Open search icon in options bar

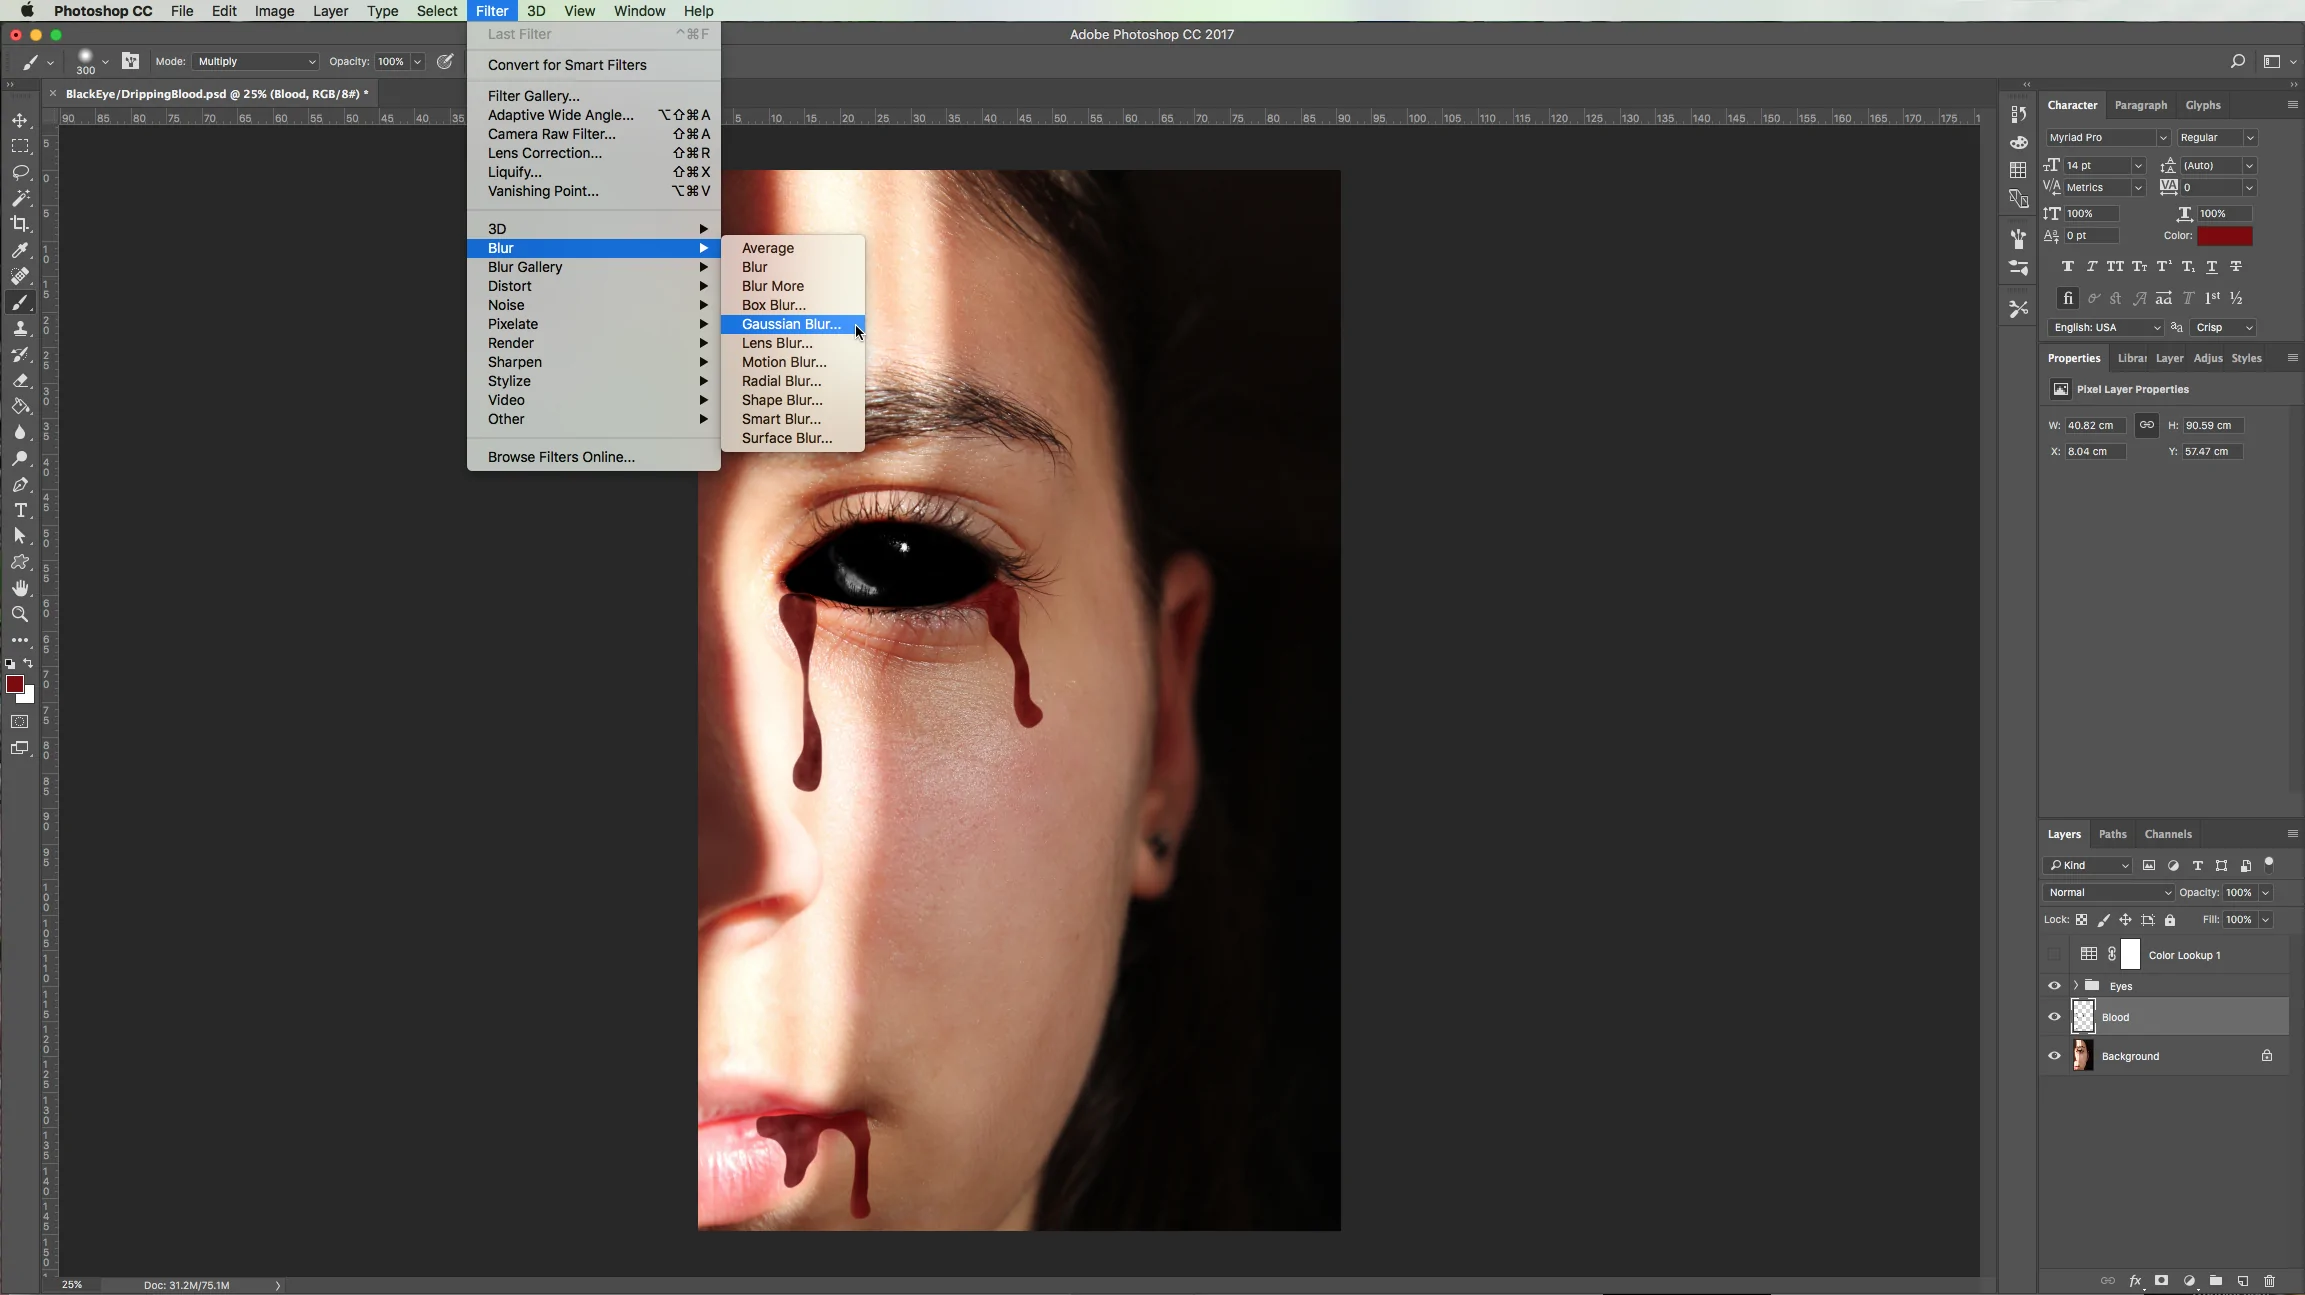2238,61
